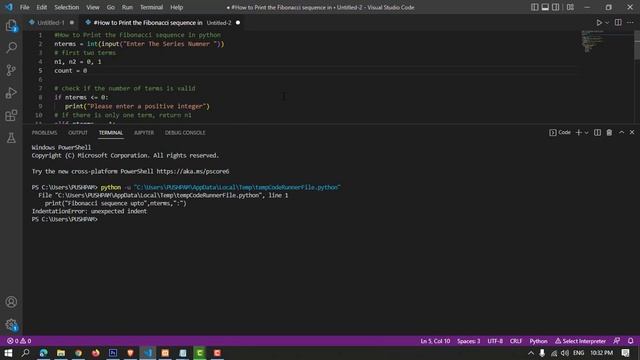The image size is (640, 360).
Task: Close the unsaved Untitled-1 tab dot
Action: coord(72,23)
